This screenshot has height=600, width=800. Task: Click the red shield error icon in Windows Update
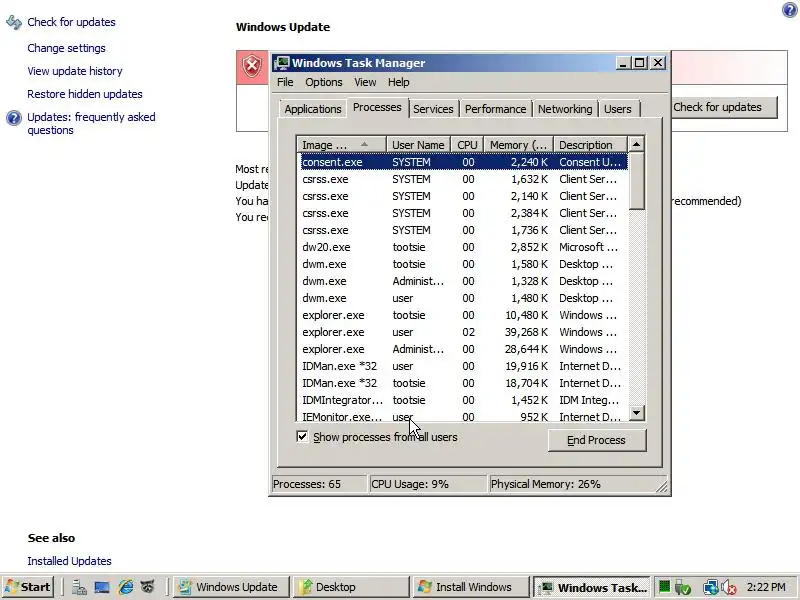coord(252,66)
